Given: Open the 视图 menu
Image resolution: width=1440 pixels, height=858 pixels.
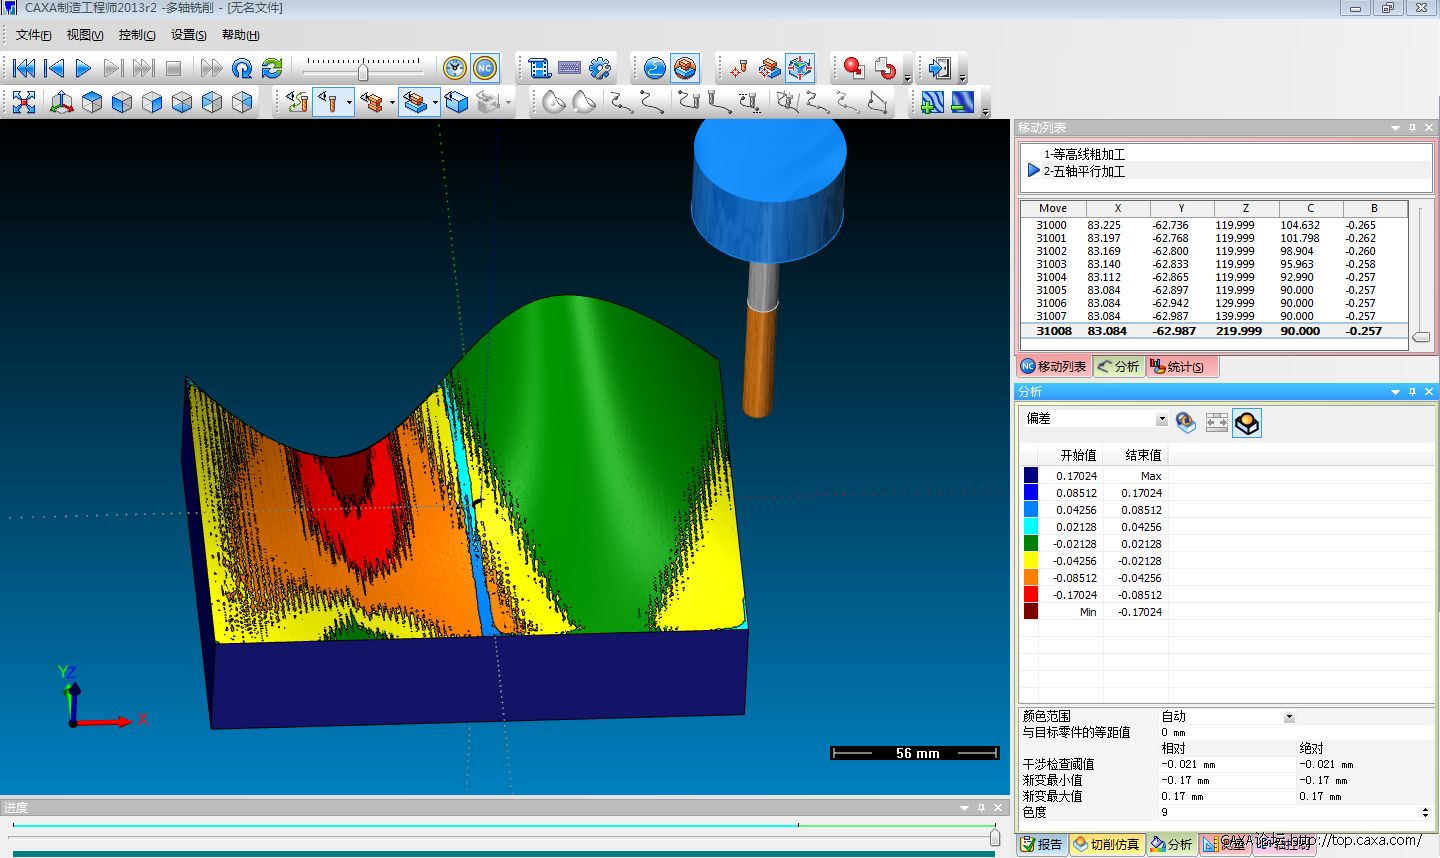Looking at the screenshot, I should [85, 35].
